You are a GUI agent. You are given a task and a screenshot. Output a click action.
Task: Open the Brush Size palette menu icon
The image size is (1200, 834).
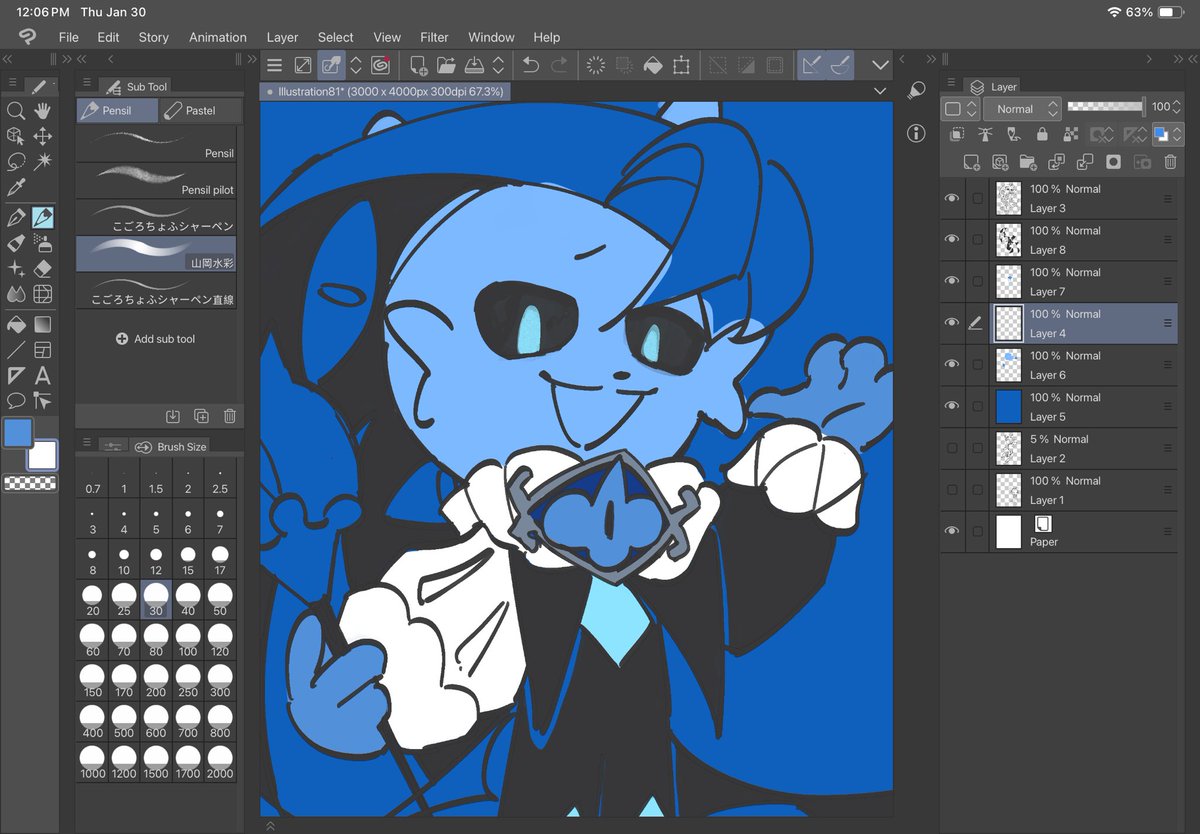(x=86, y=443)
